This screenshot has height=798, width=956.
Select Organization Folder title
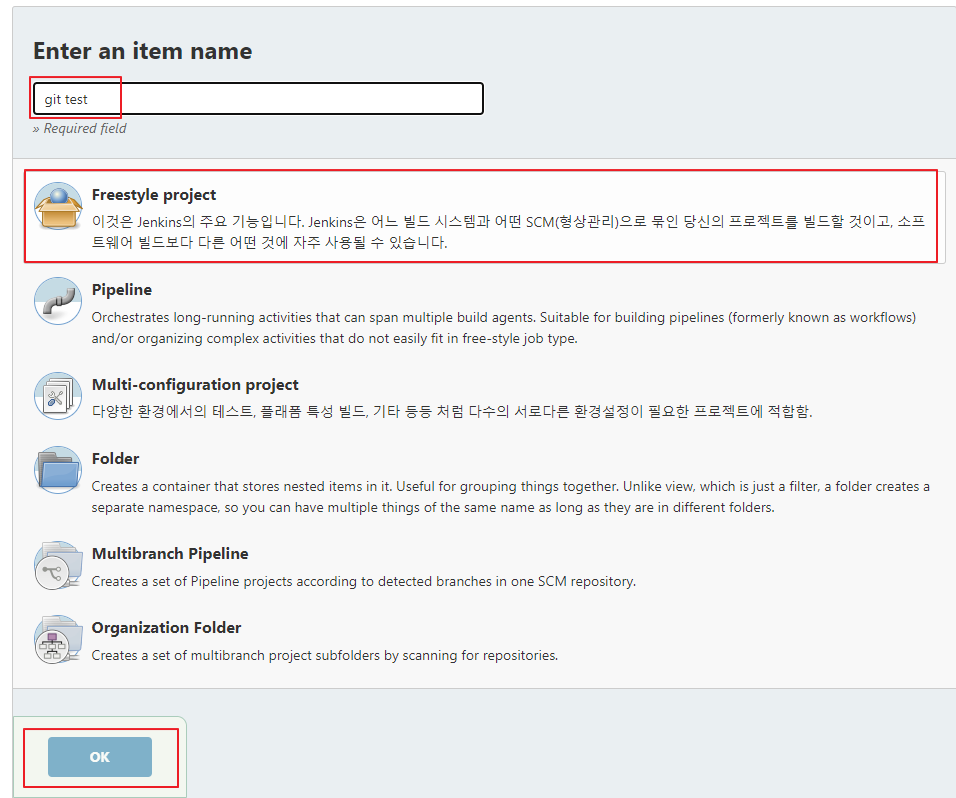tap(166, 627)
